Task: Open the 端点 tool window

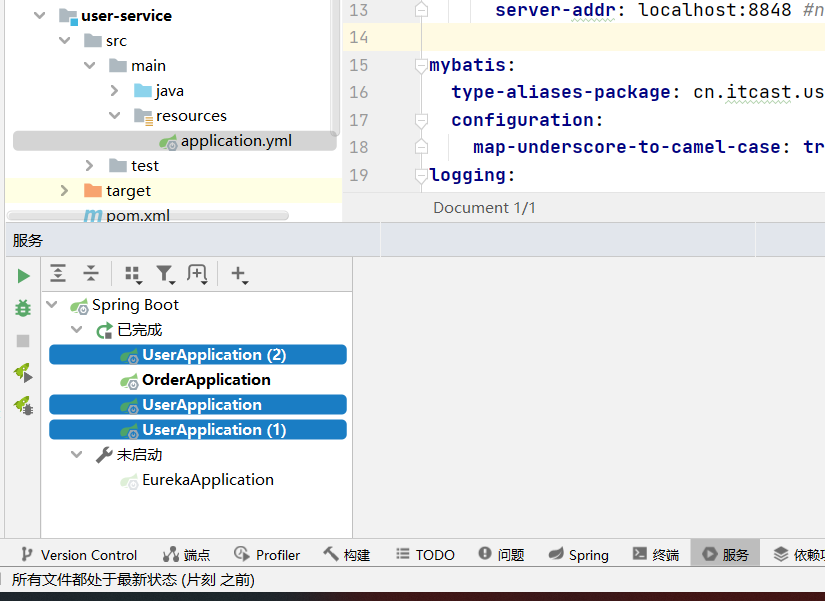Action: 186,555
